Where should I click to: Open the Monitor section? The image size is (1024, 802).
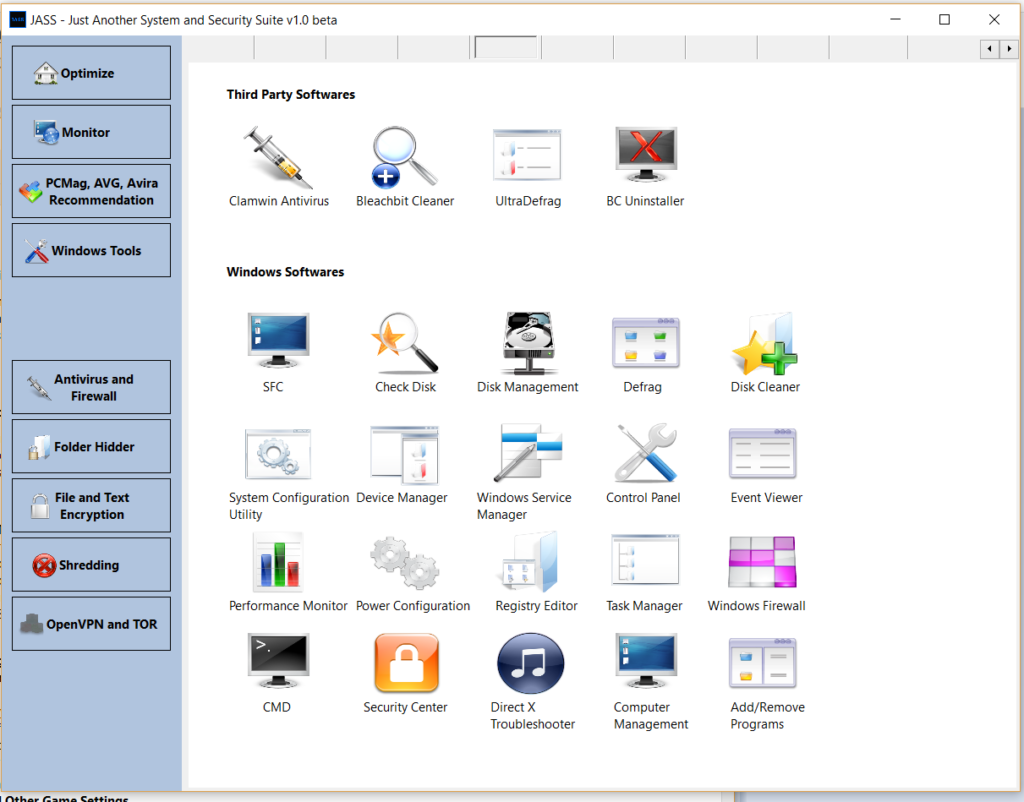click(91, 132)
